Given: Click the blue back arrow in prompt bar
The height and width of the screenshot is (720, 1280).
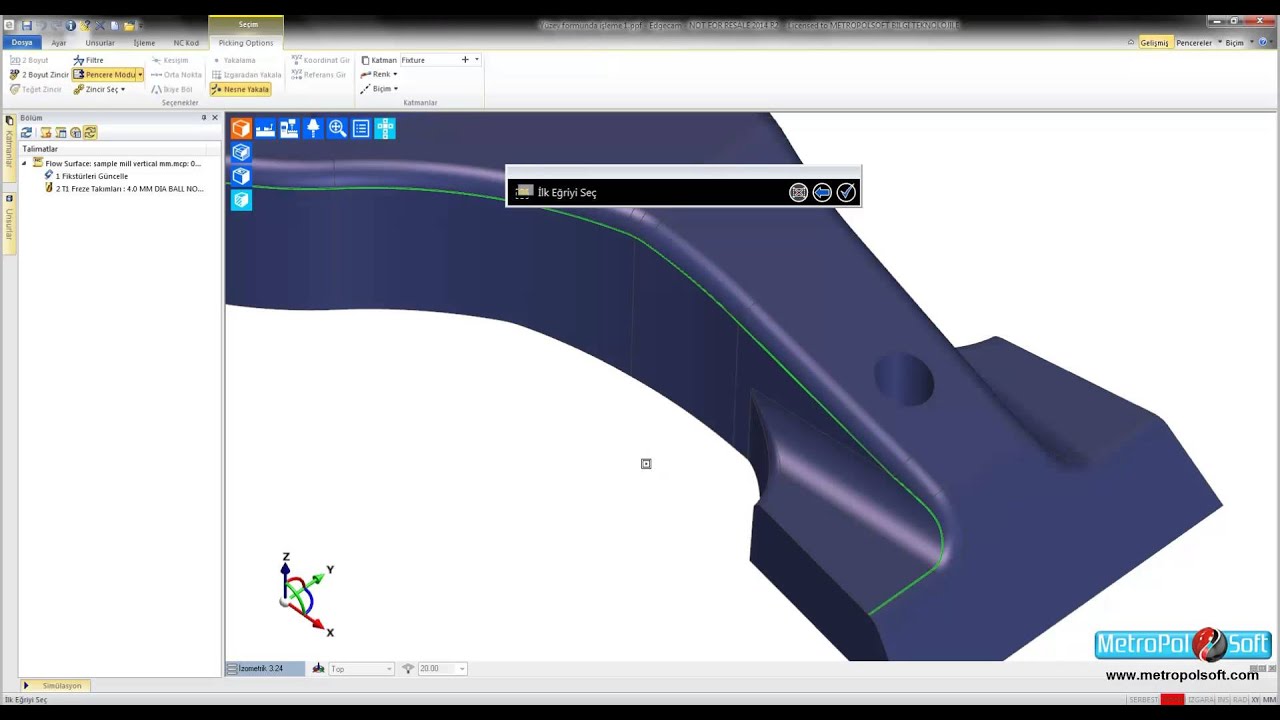Looking at the screenshot, I should tap(822, 192).
